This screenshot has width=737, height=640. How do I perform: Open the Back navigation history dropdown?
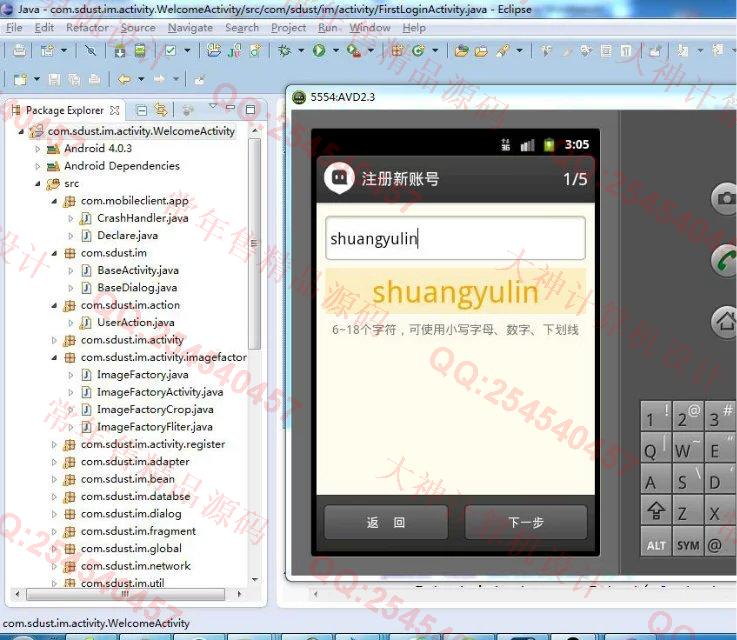141,79
